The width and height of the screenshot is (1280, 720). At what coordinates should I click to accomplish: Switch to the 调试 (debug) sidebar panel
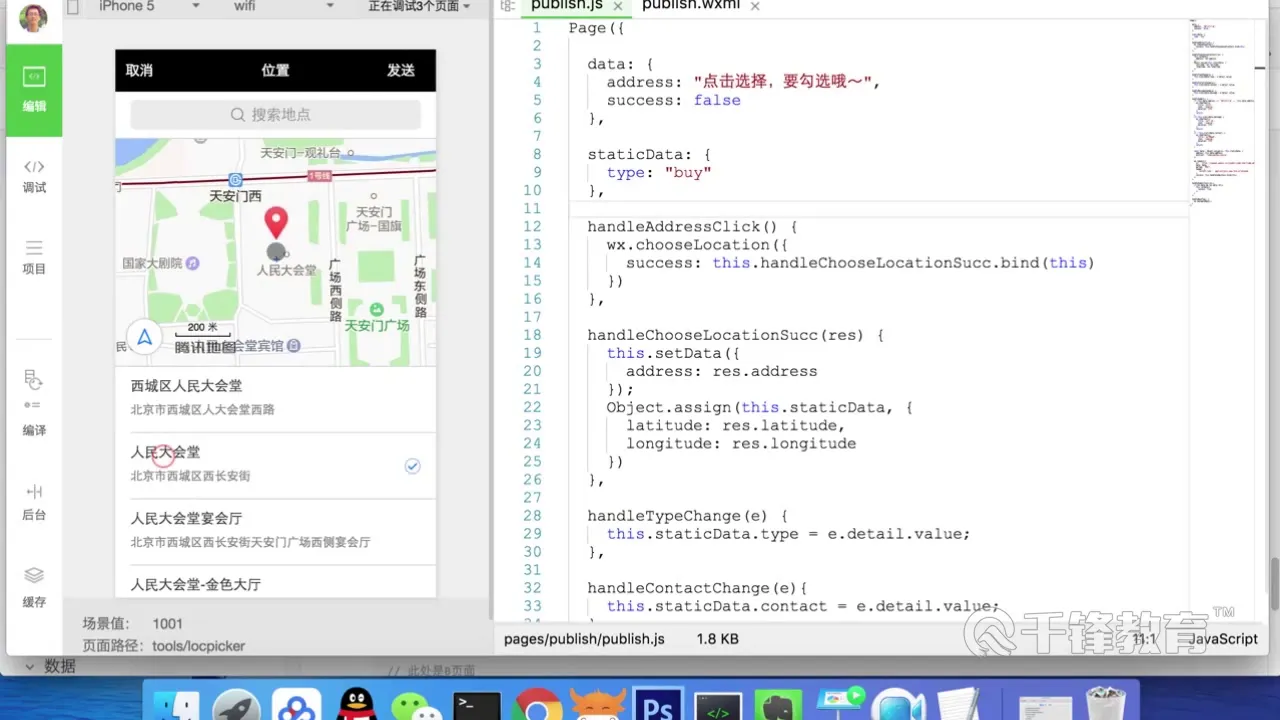click(34, 176)
